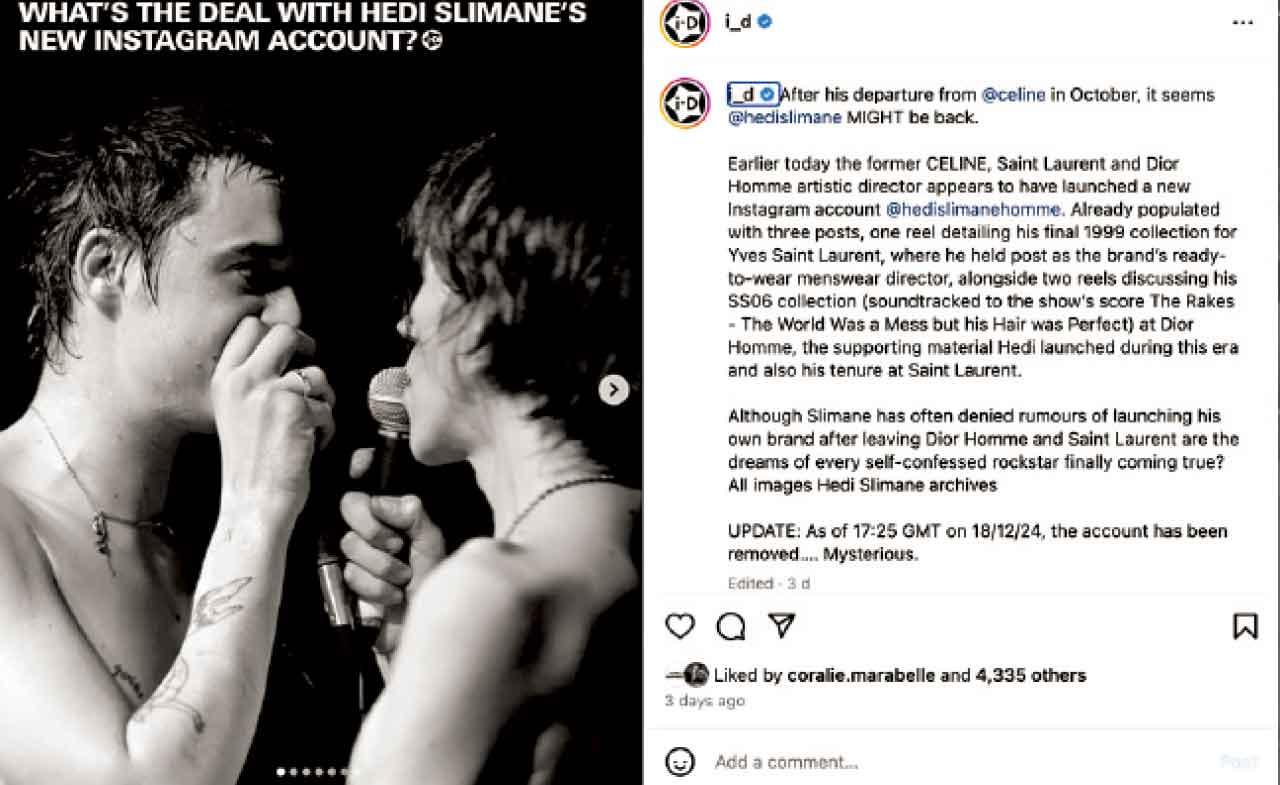Open comments with the speech bubble icon
Screen dimensions: 1280x785
click(731, 626)
